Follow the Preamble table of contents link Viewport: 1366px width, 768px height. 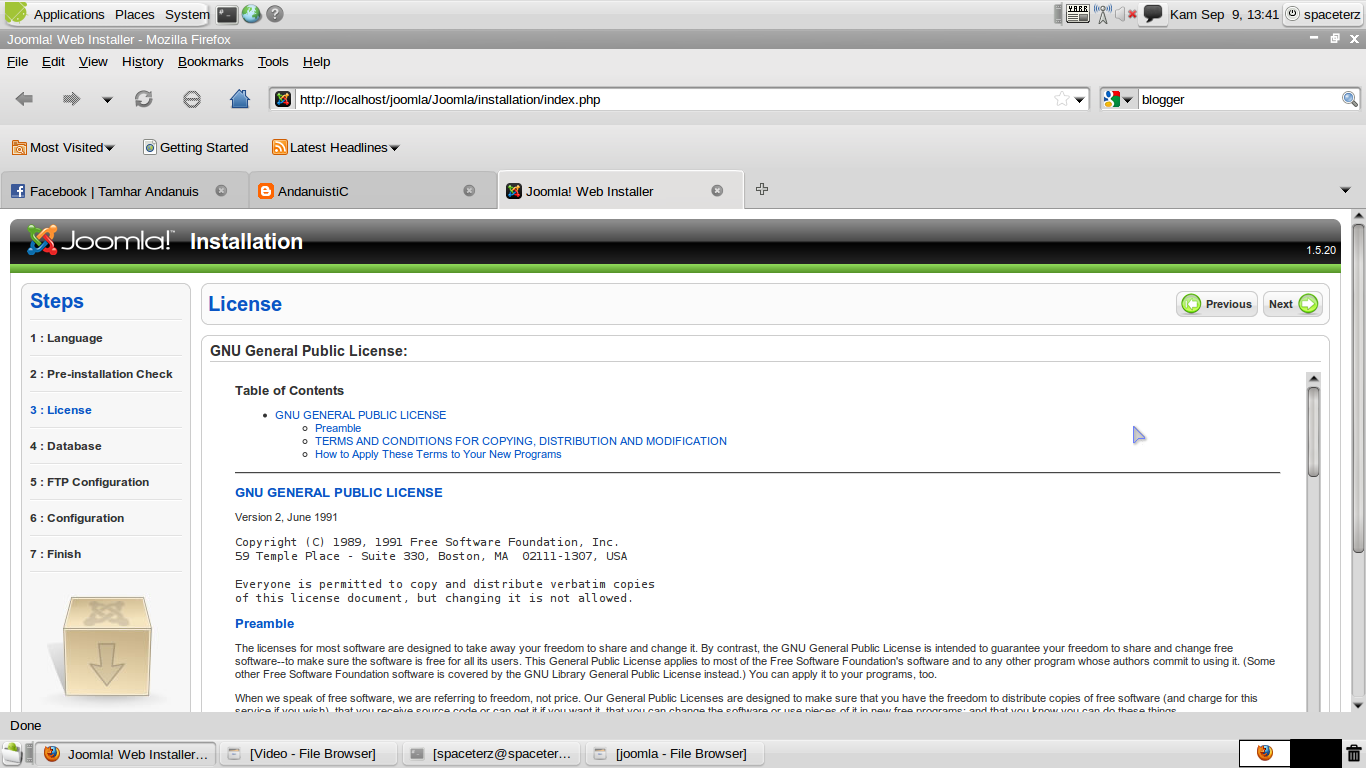pos(338,428)
